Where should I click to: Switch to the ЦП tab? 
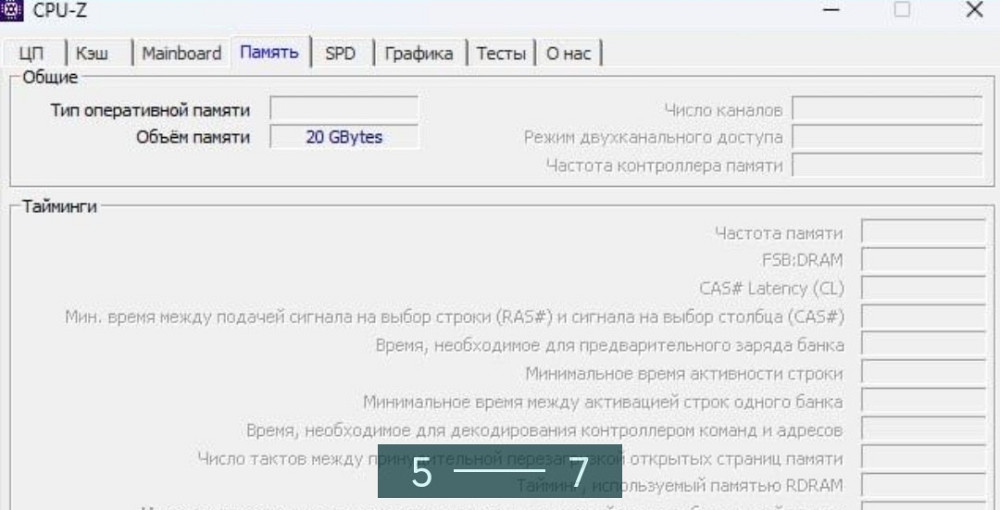click(x=33, y=54)
